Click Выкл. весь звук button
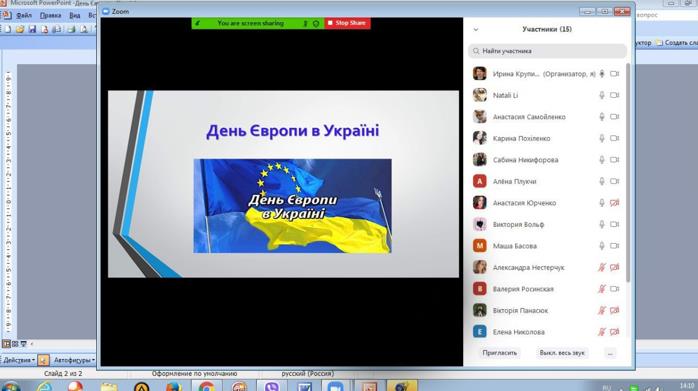 [562, 353]
